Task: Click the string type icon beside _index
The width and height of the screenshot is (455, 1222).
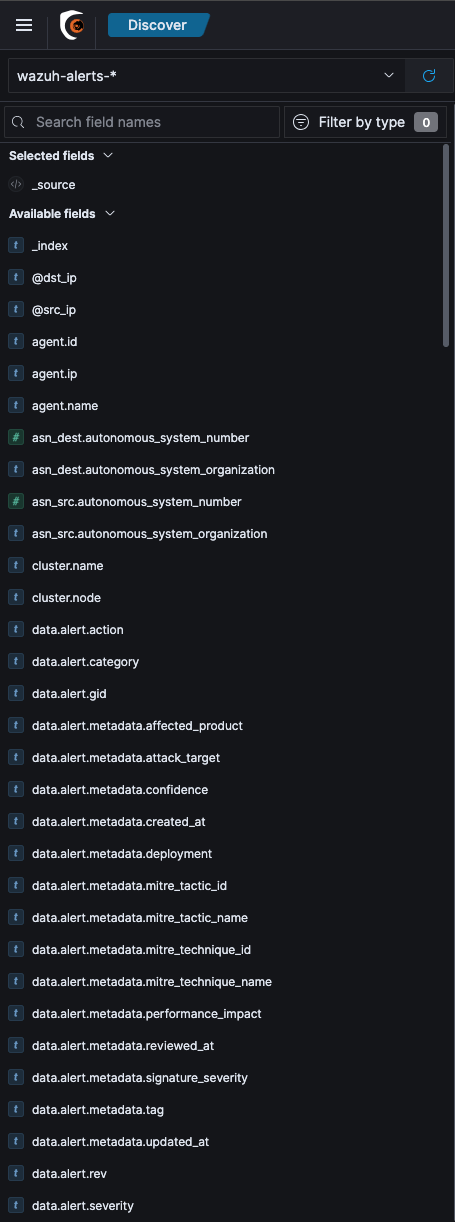Action: 16,246
